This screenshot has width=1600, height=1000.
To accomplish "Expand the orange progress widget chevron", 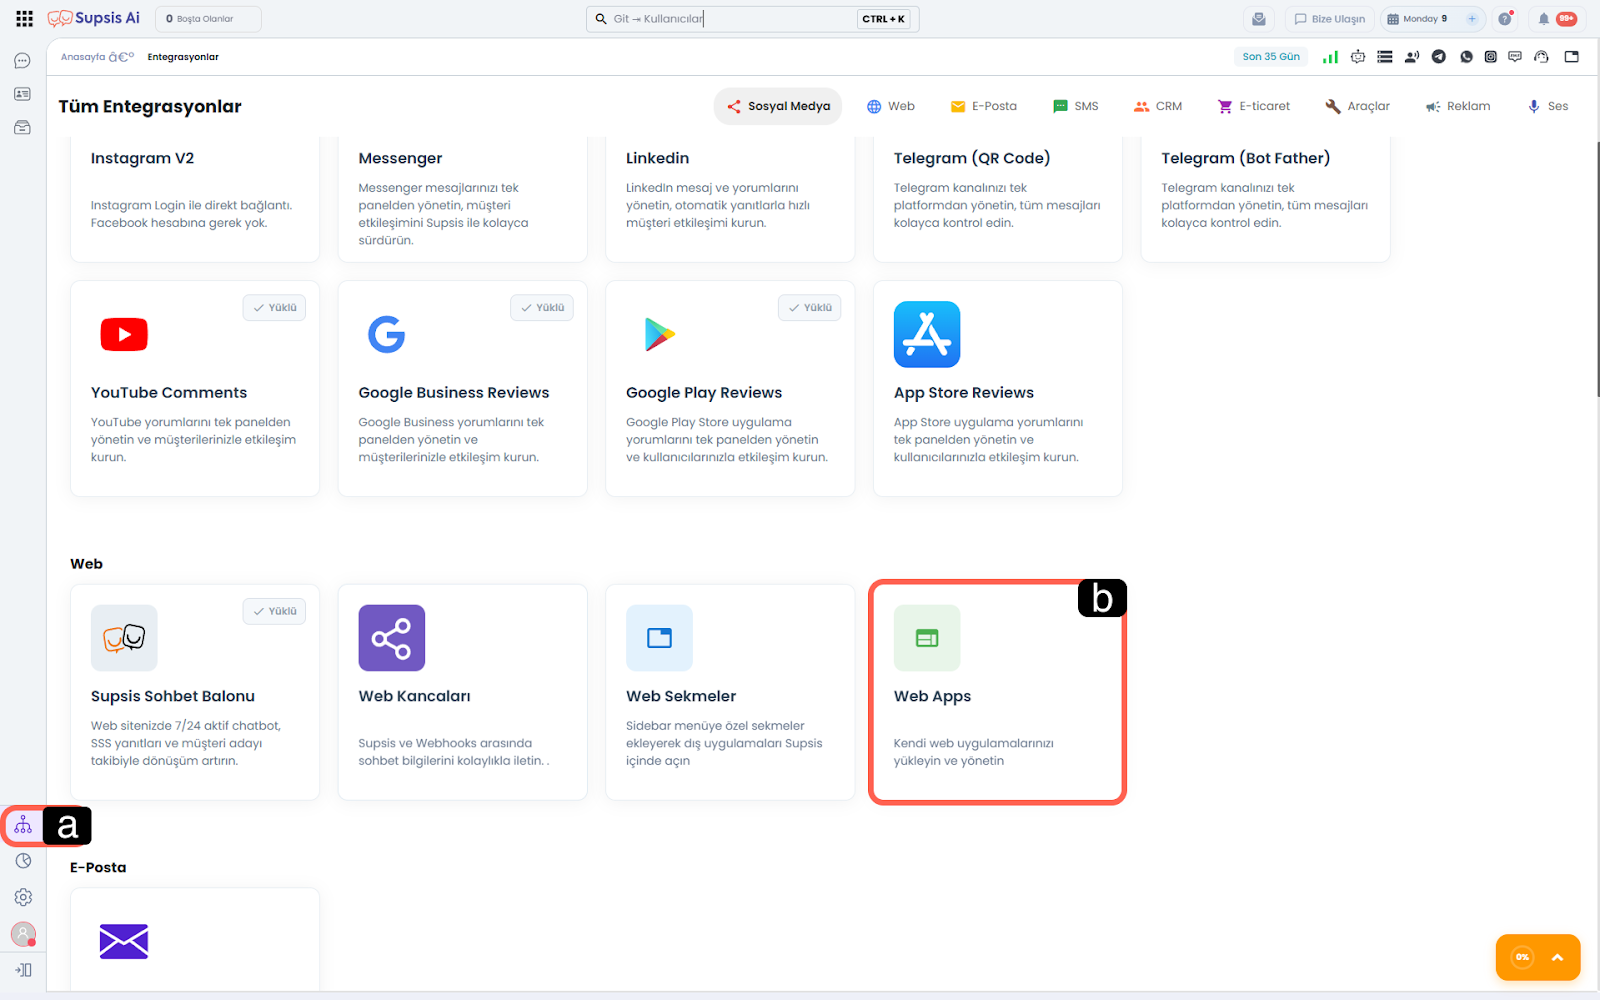I will pyautogui.click(x=1557, y=957).
